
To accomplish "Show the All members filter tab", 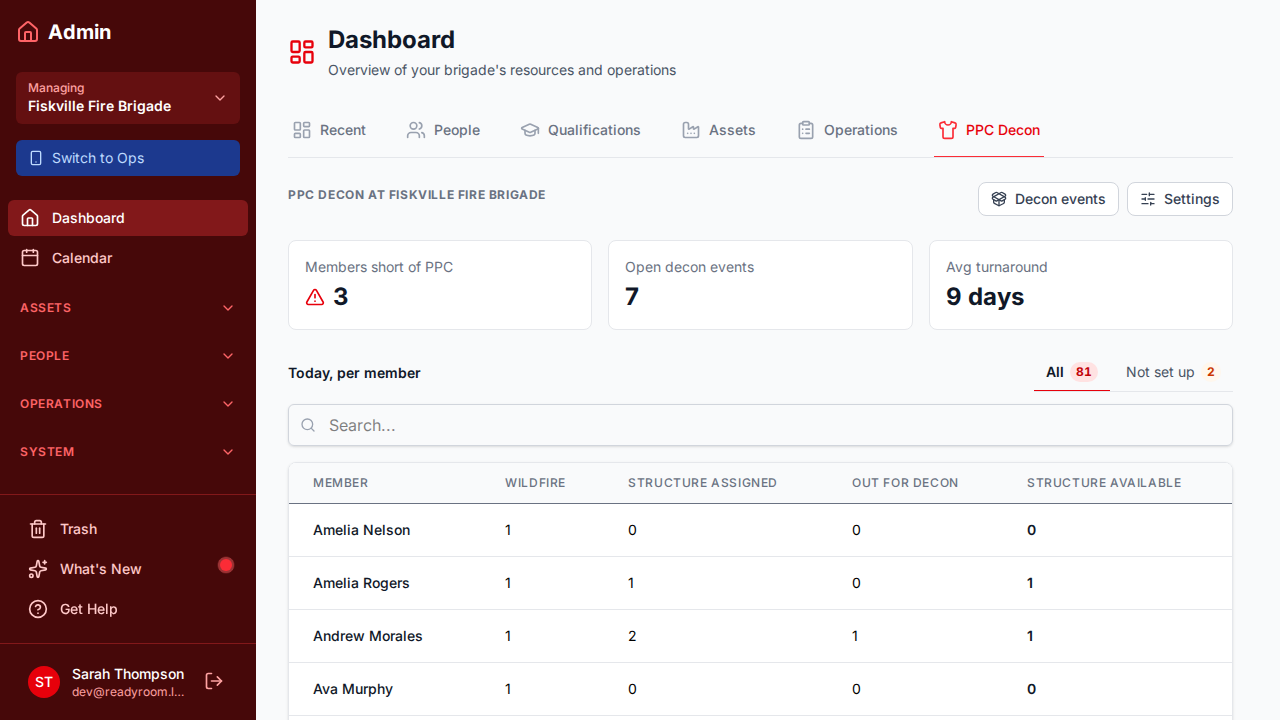I will coord(1072,372).
